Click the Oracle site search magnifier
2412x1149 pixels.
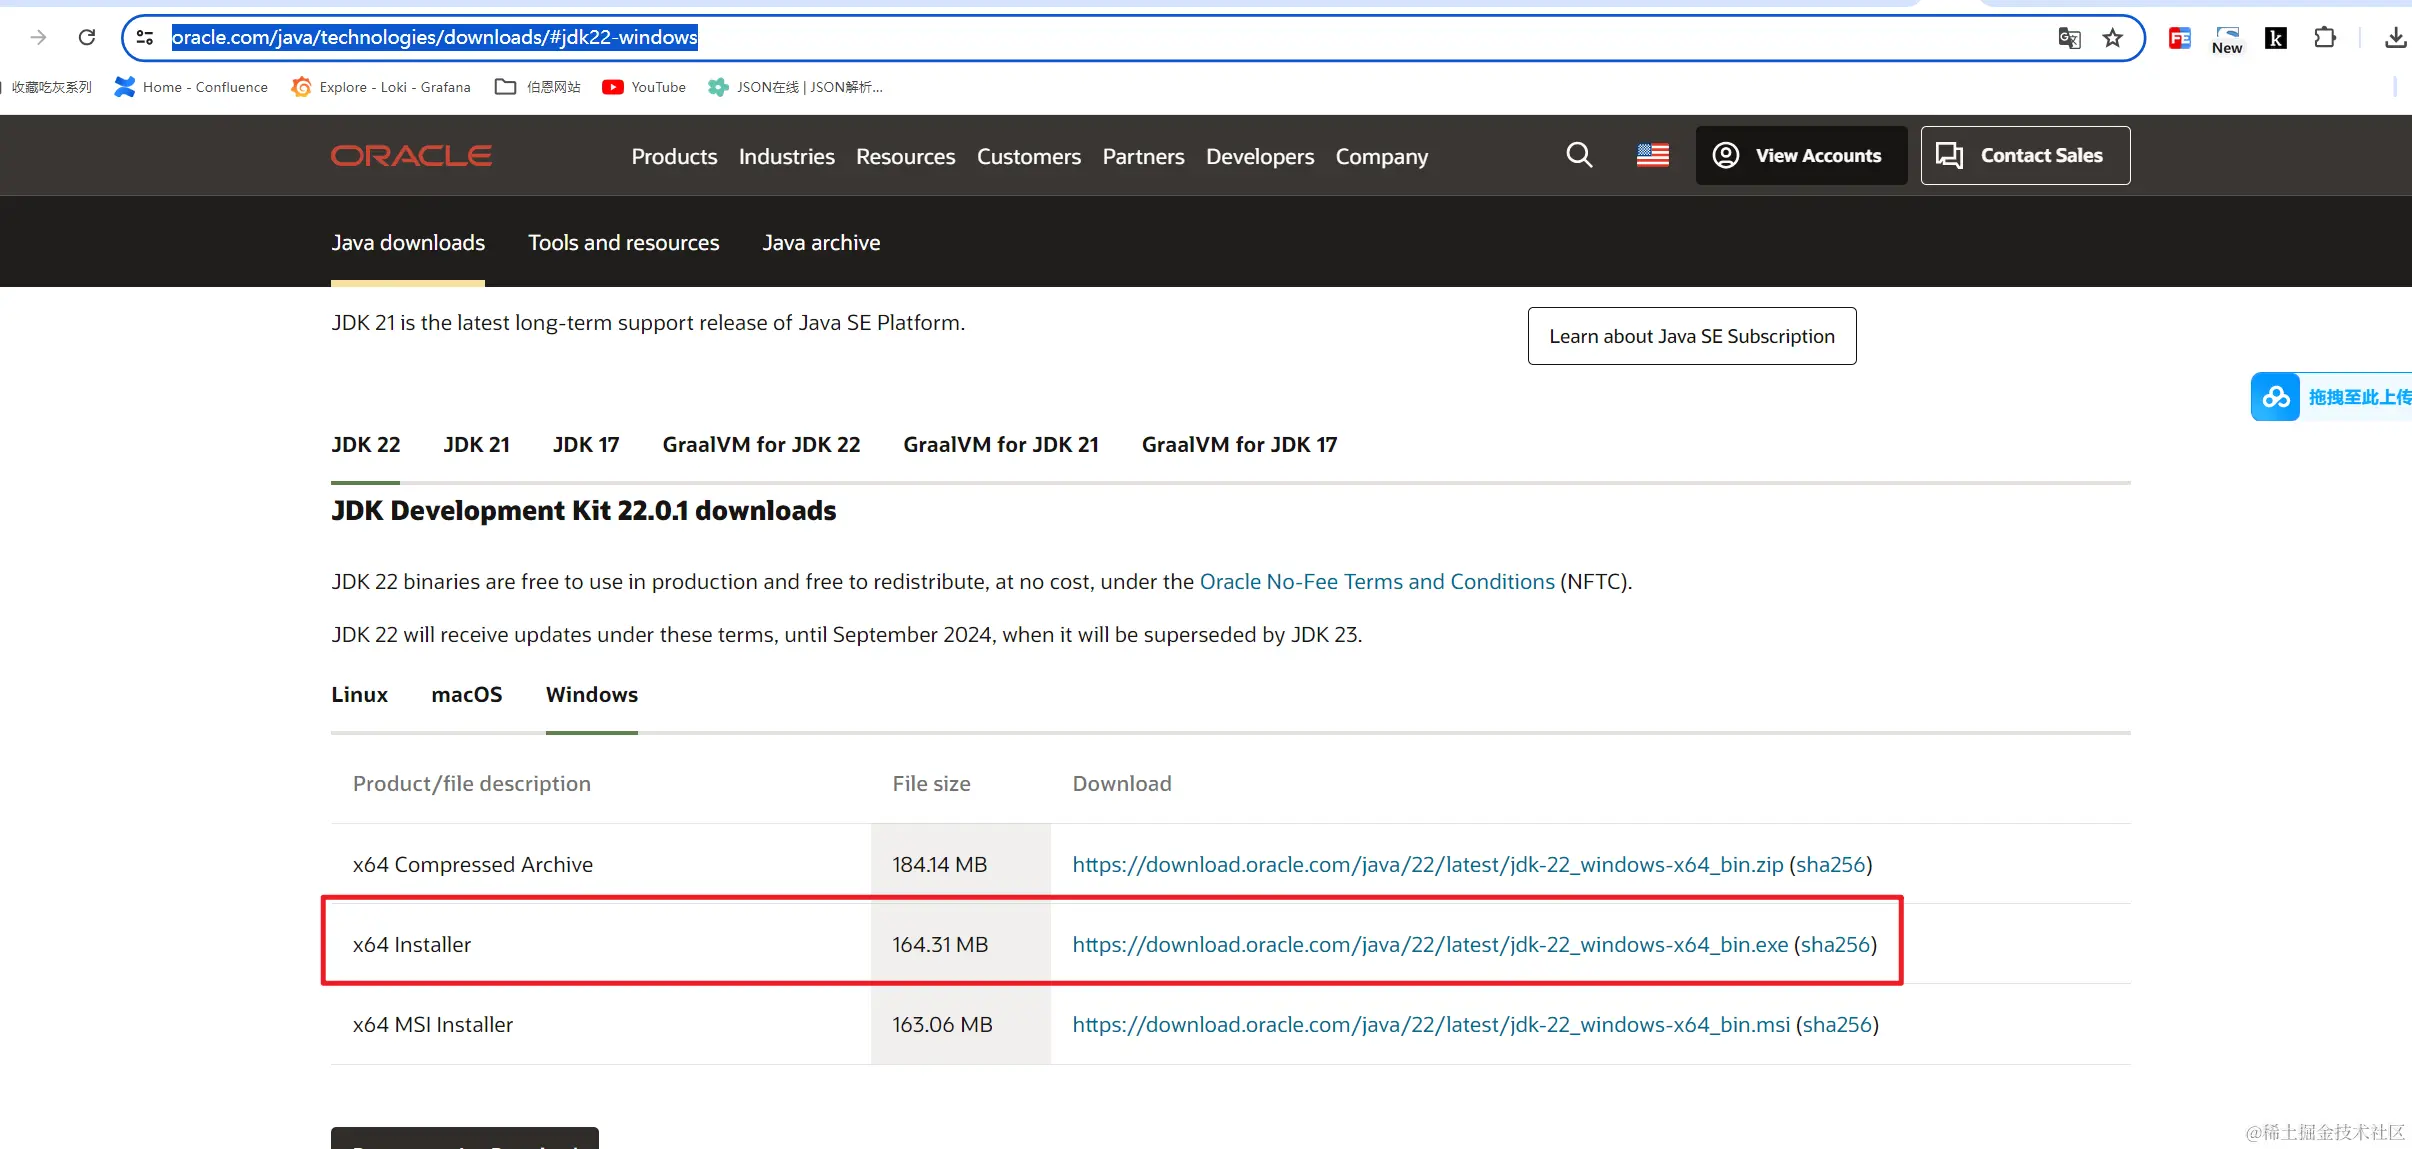point(1579,155)
